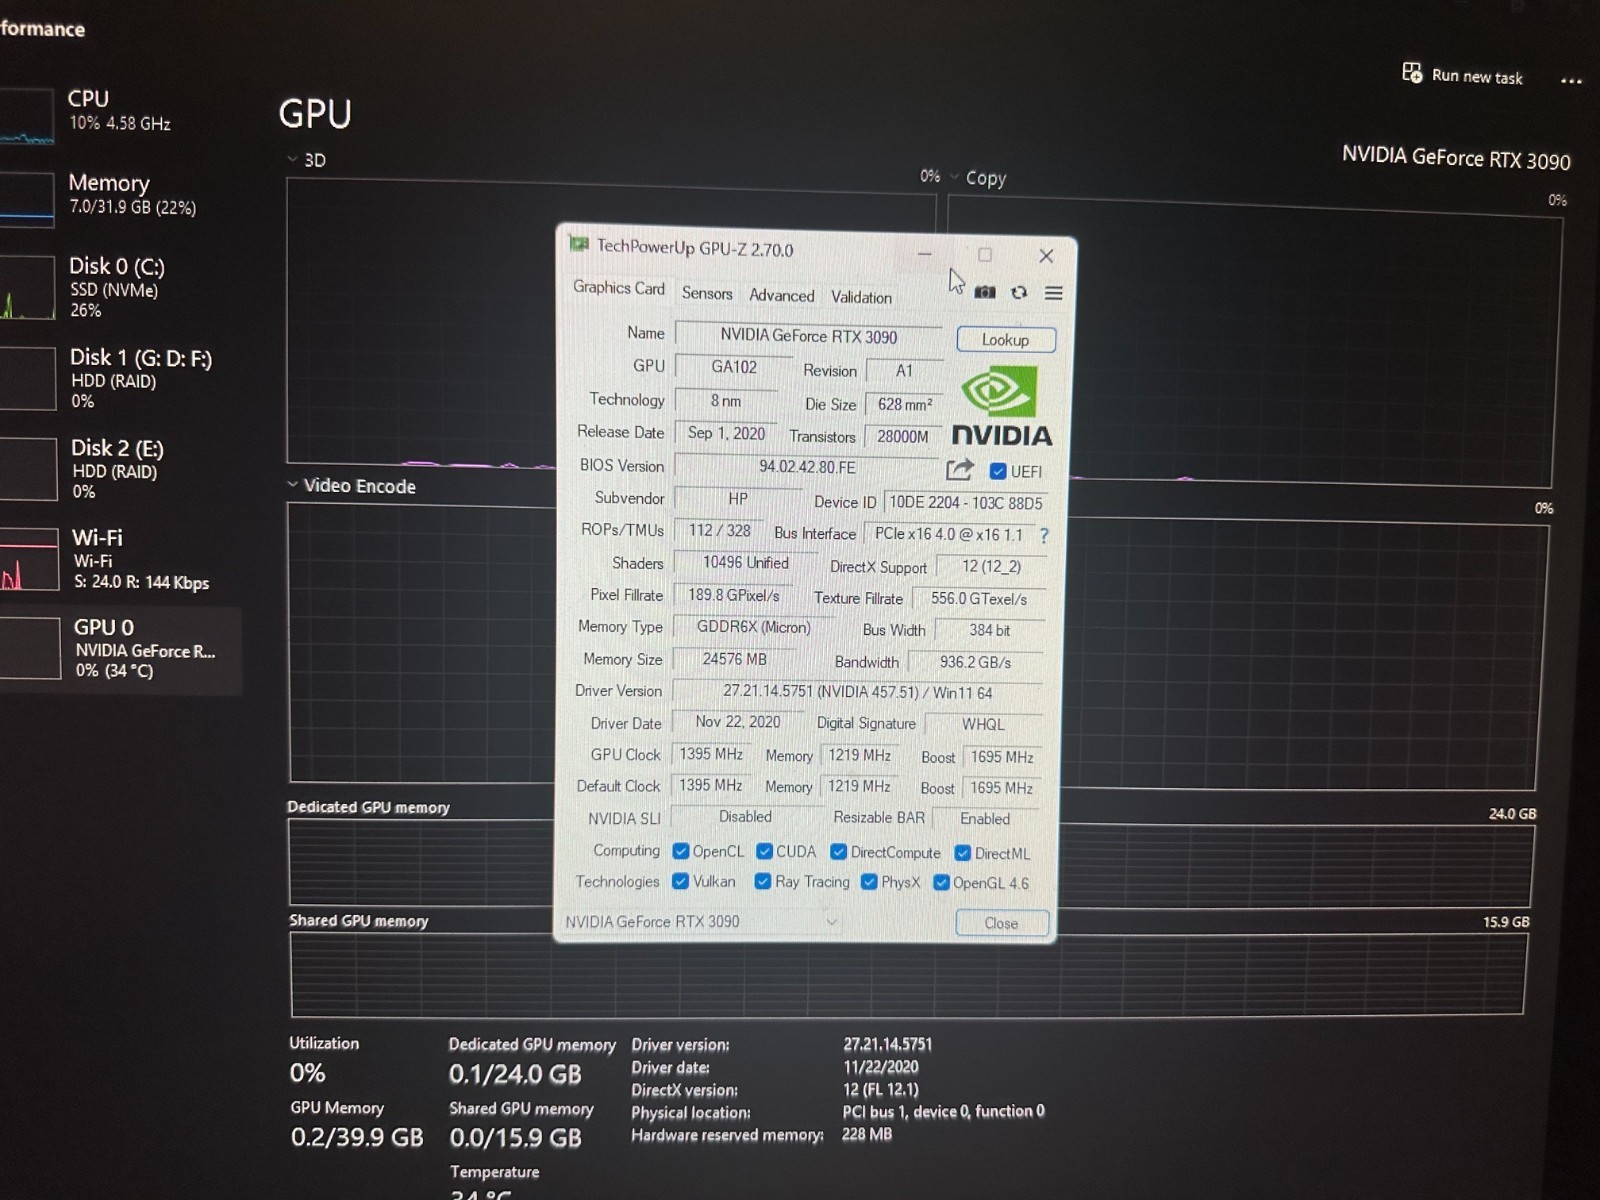This screenshot has height=1200, width=1600.
Task: Select GPU 0 in performance sidebar
Action: click(x=120, y=649)
